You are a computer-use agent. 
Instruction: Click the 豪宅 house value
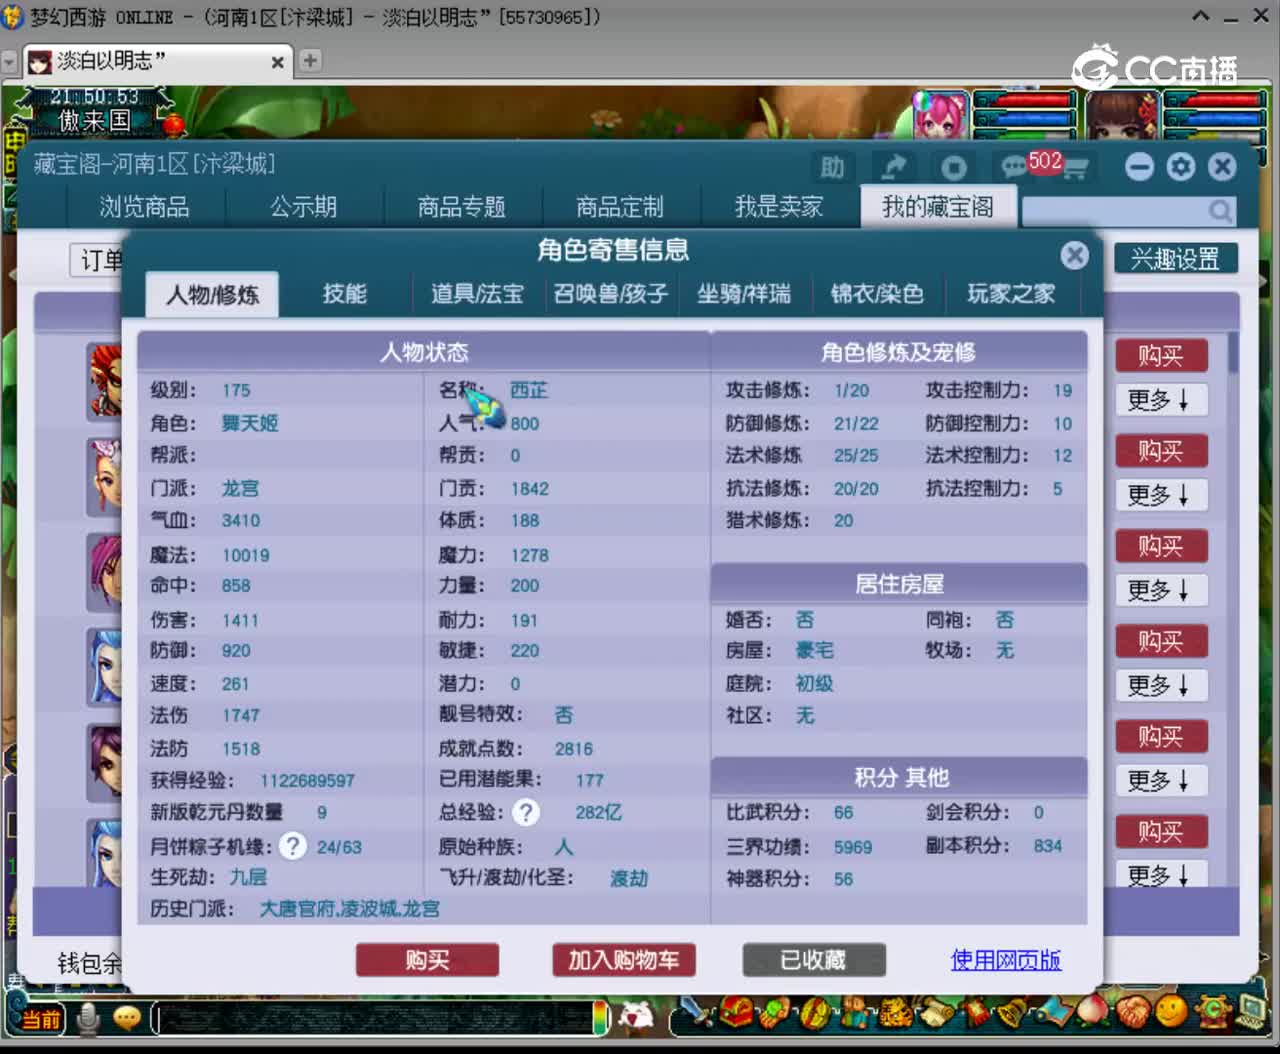[x=814, y=650]
